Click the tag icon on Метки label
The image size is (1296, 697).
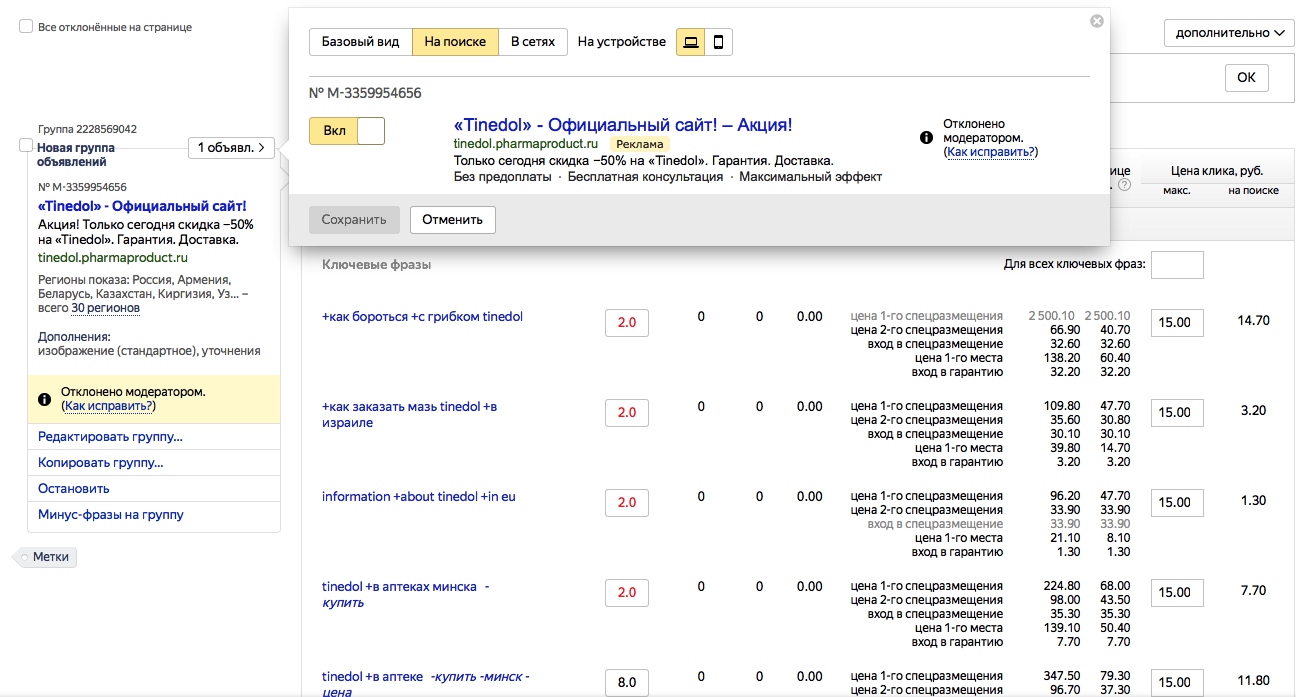[x=24, y=557]
